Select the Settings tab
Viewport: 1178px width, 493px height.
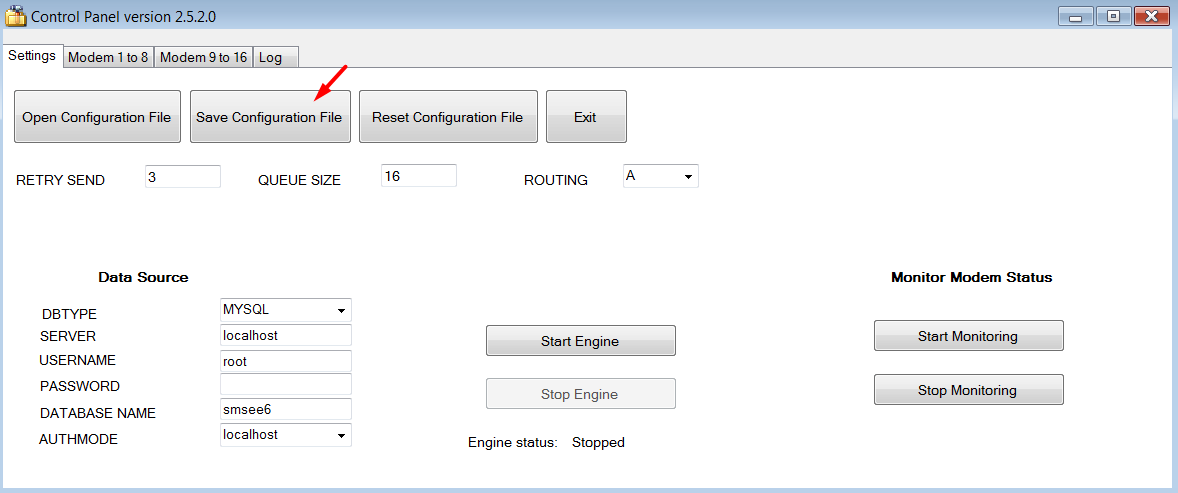32,56
